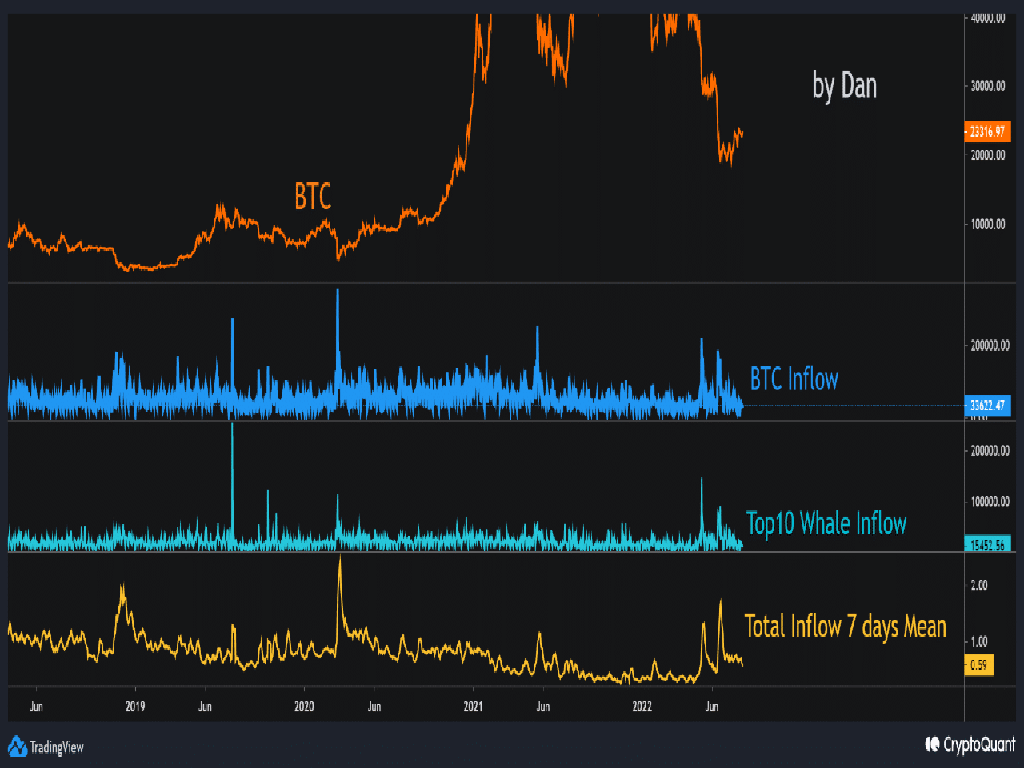
Task: Click the TradingView logo icon
Action: pos(17,745)
